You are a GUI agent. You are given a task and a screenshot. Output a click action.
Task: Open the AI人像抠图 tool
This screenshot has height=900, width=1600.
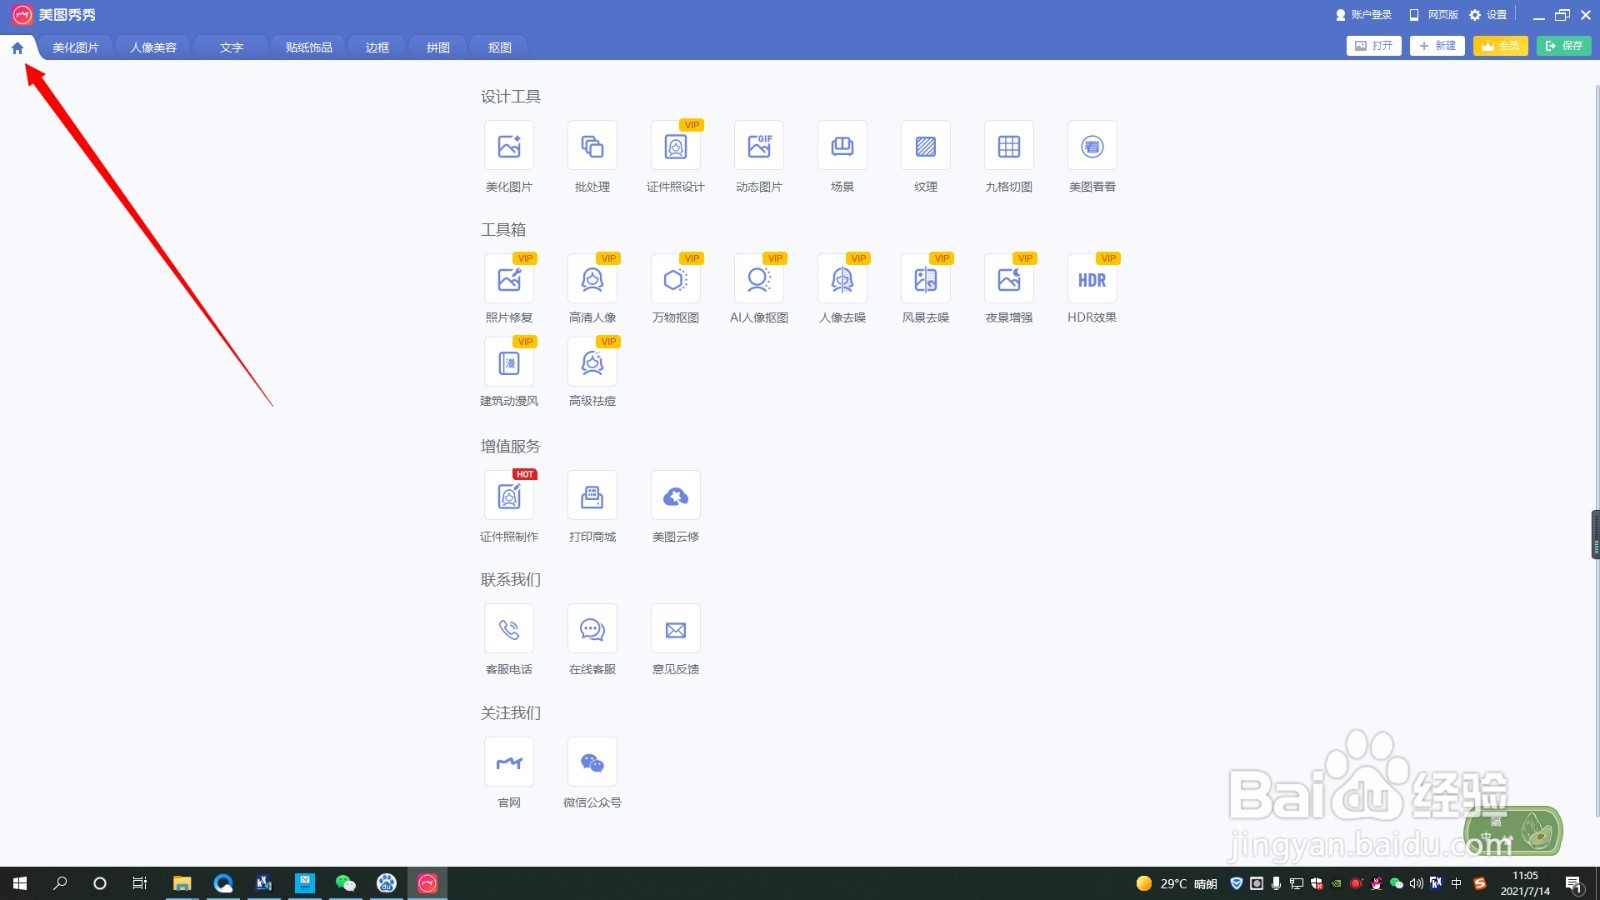(759, 279)
